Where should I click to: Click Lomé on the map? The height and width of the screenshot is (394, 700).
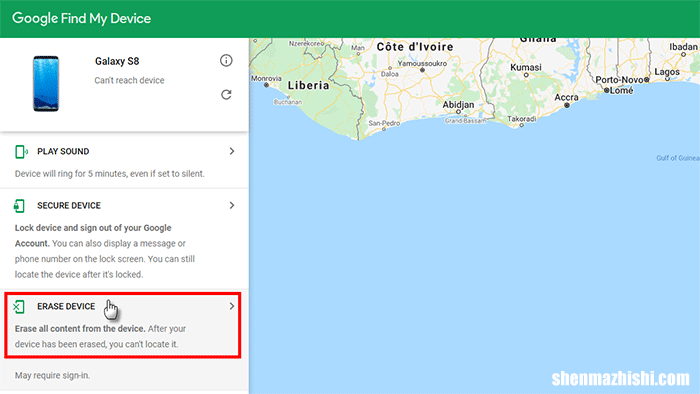click(621, 91)
